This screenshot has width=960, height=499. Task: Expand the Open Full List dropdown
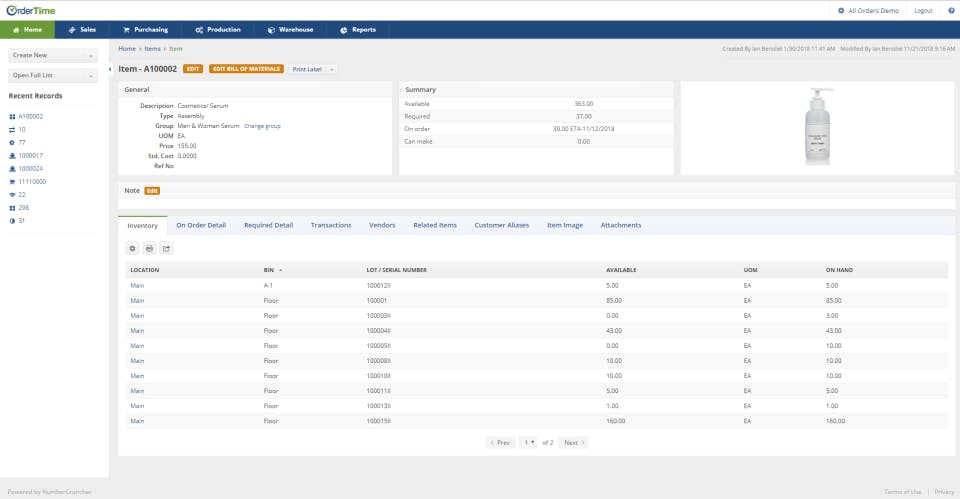pyautogui.click(x=53, y=75)
